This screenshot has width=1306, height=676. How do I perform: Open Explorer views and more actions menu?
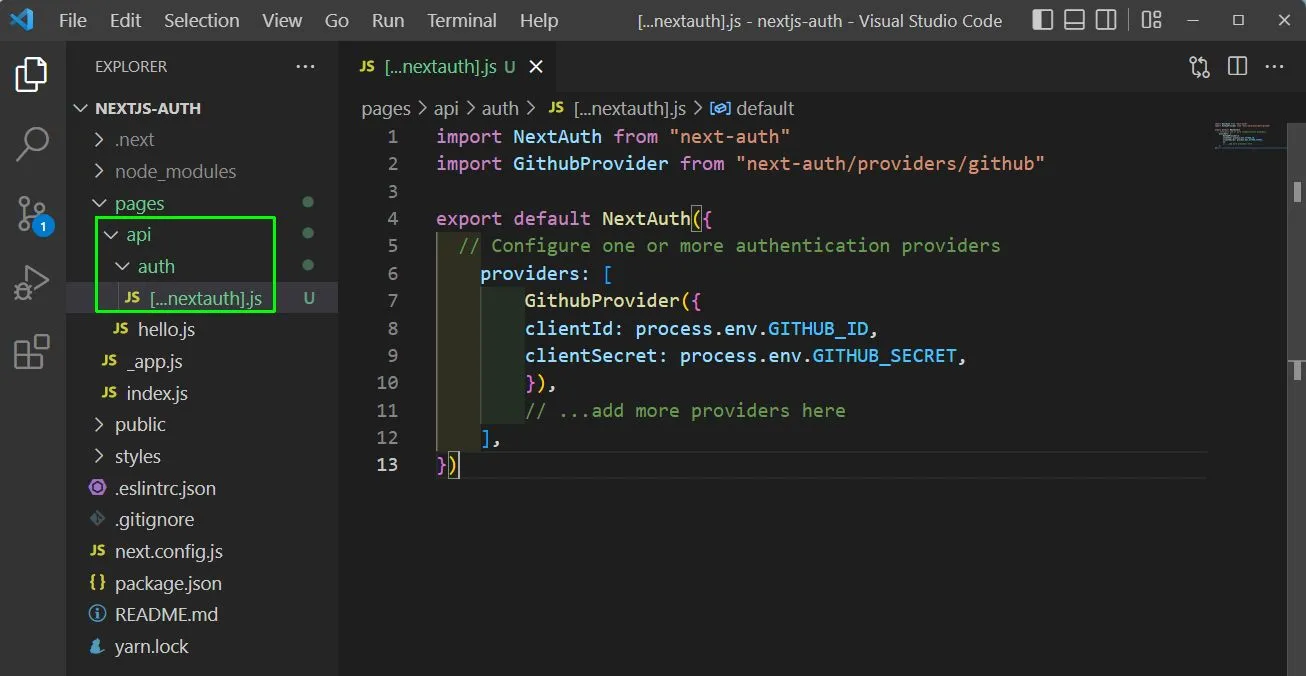click(x=305, y=67)
